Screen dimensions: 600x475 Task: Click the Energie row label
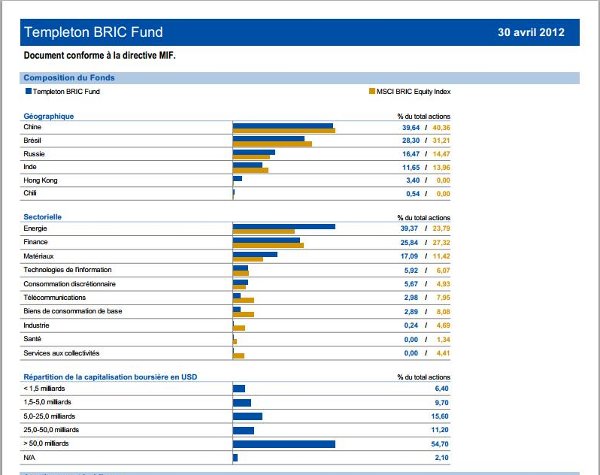(x=35, y=229)
